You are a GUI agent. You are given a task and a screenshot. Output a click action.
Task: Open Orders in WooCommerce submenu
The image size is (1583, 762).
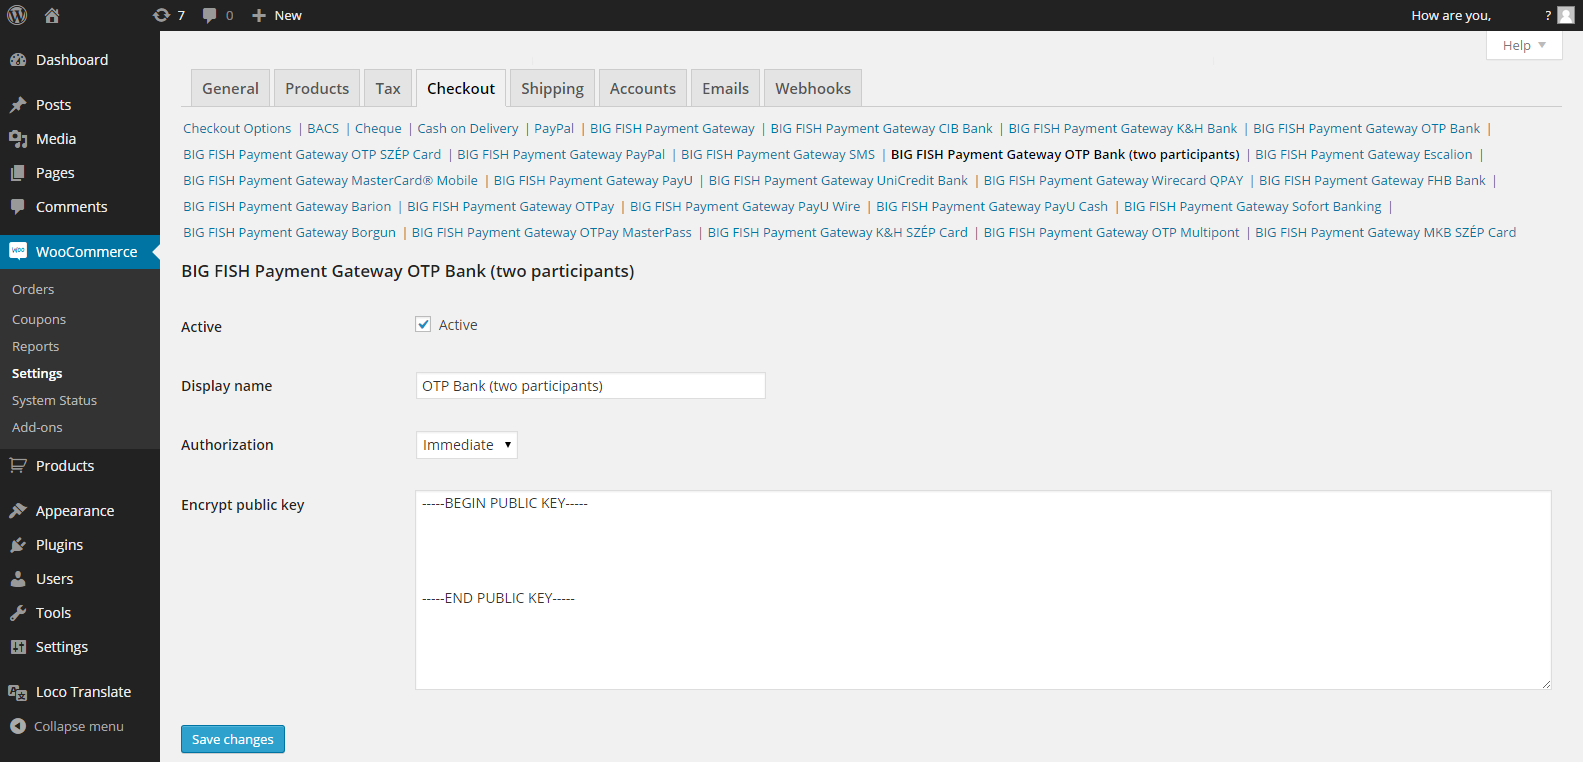point(33,289)
